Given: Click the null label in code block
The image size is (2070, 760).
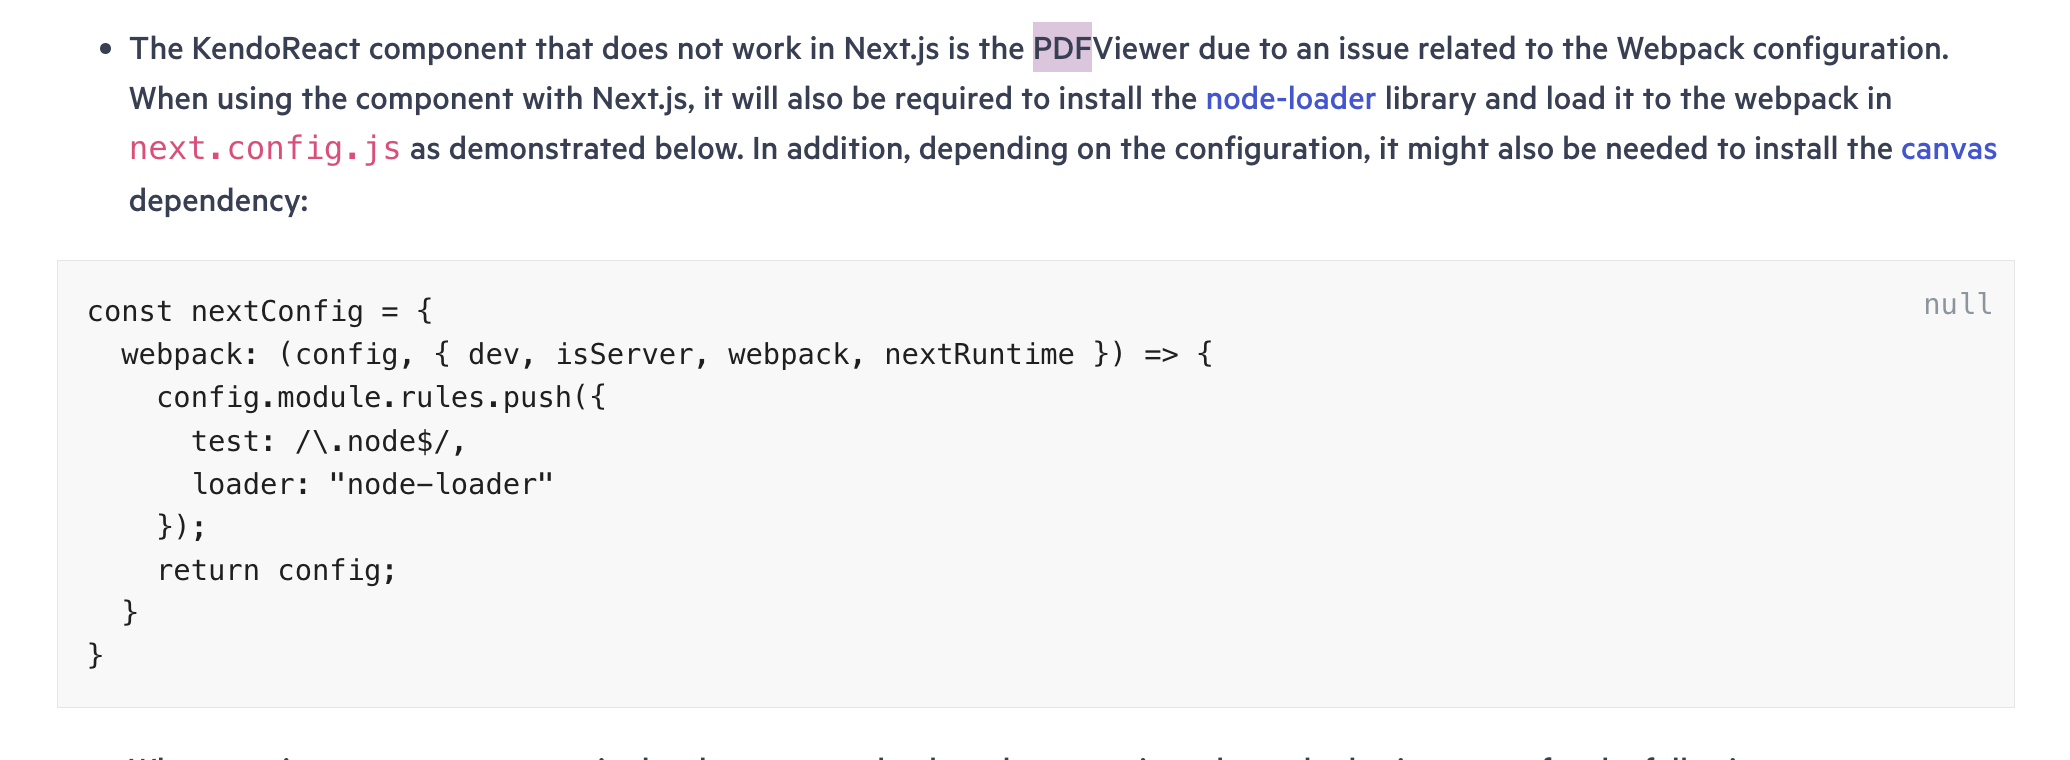Looking at the screenshot, I should tap(1957, 304).
